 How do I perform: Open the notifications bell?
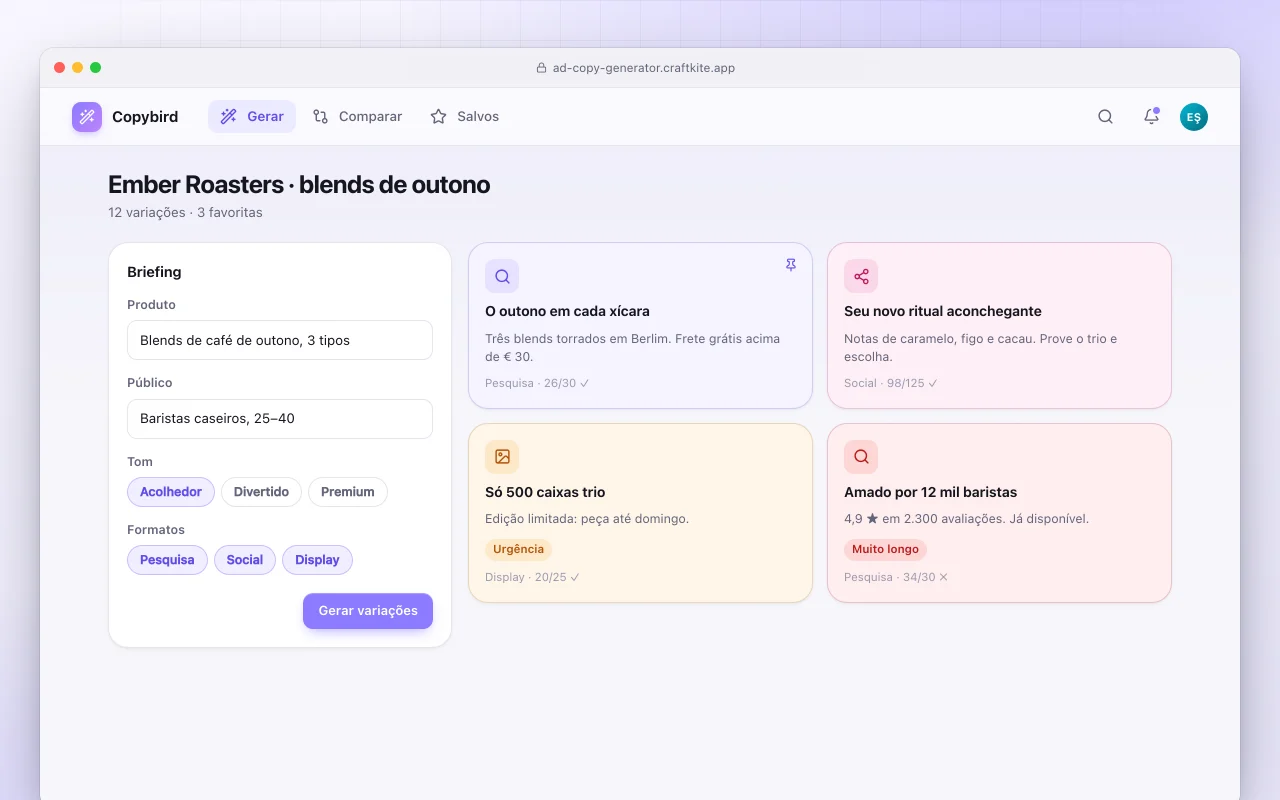point(1151,117)
